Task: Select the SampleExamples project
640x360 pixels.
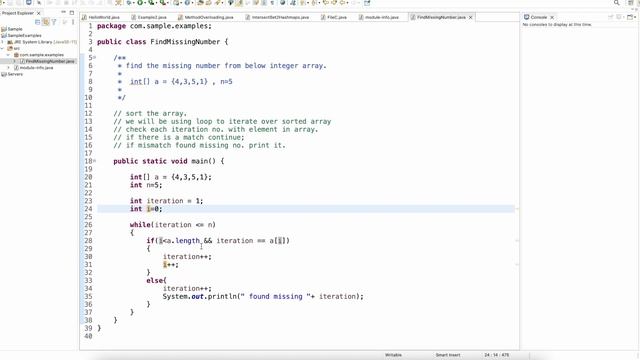Action: (21, 36)
